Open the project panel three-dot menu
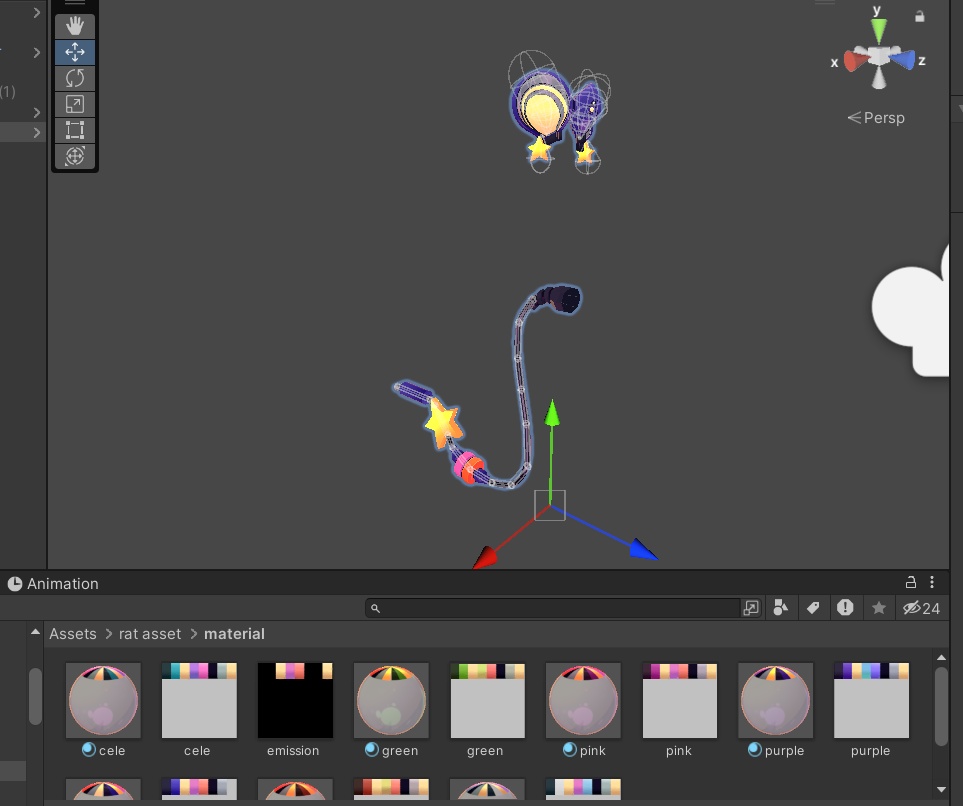This screenshot has height=806, width=963. (932, 582)
